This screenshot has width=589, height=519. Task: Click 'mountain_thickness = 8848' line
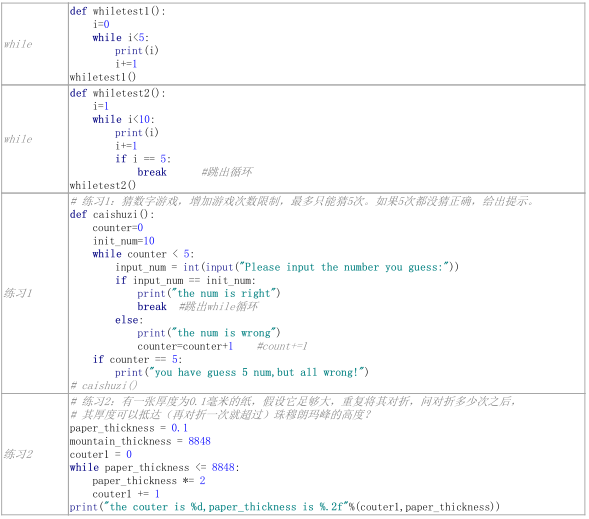click(140, 442)
